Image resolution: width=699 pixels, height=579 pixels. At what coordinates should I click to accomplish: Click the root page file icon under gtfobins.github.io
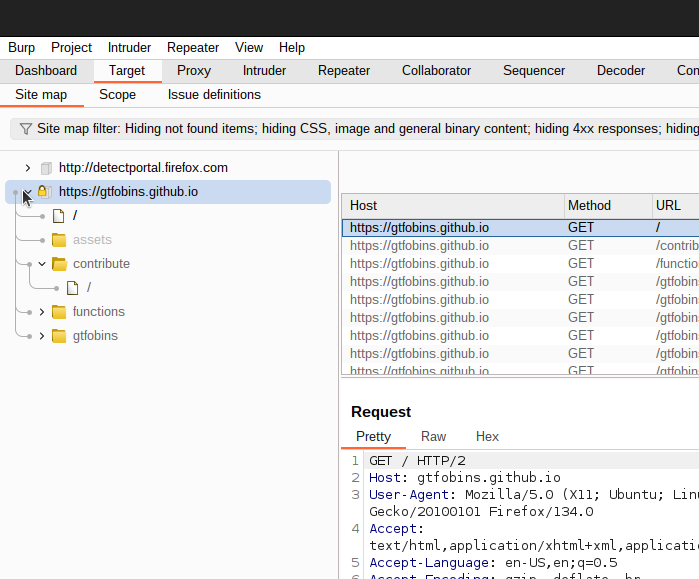tap(58, 216)
